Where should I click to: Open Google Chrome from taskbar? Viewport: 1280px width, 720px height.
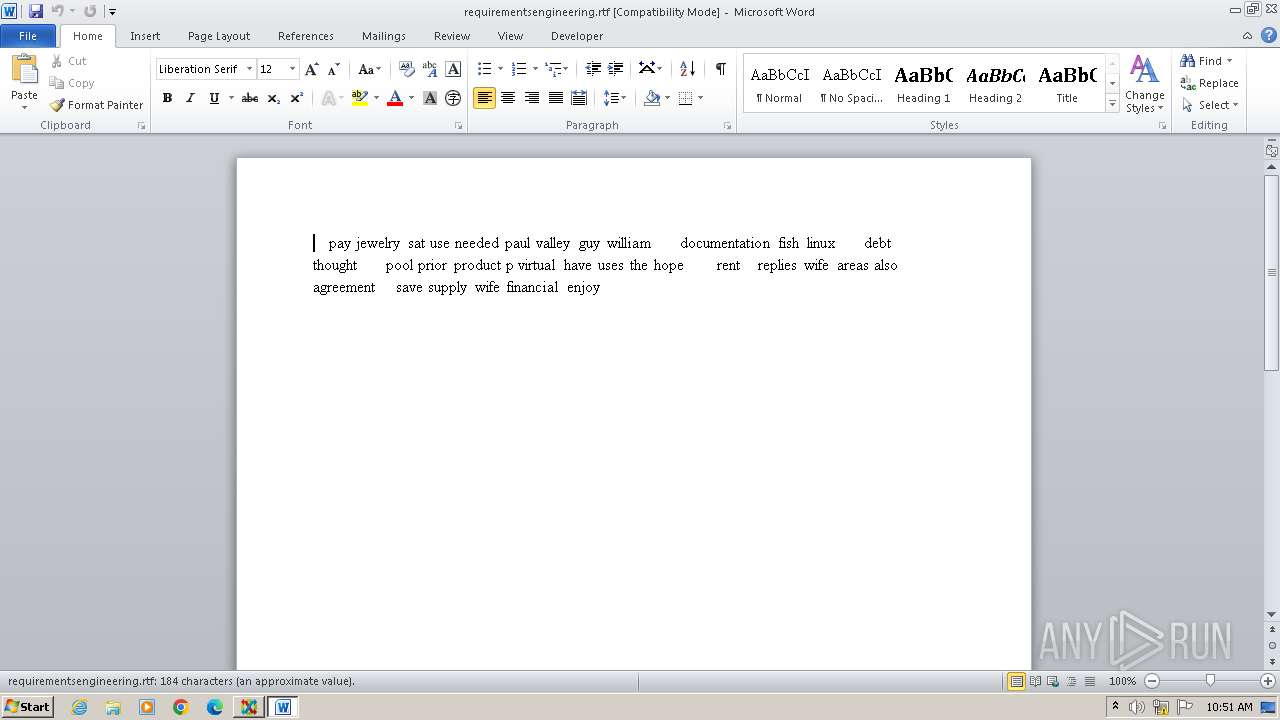181,707
